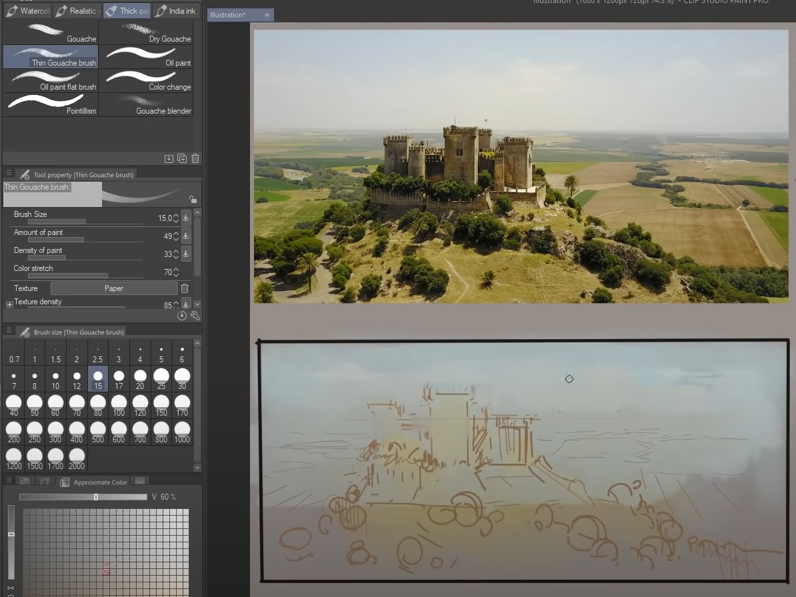Open sub tool detail wrench icon

pyautogui.click(x=195, y=316)
